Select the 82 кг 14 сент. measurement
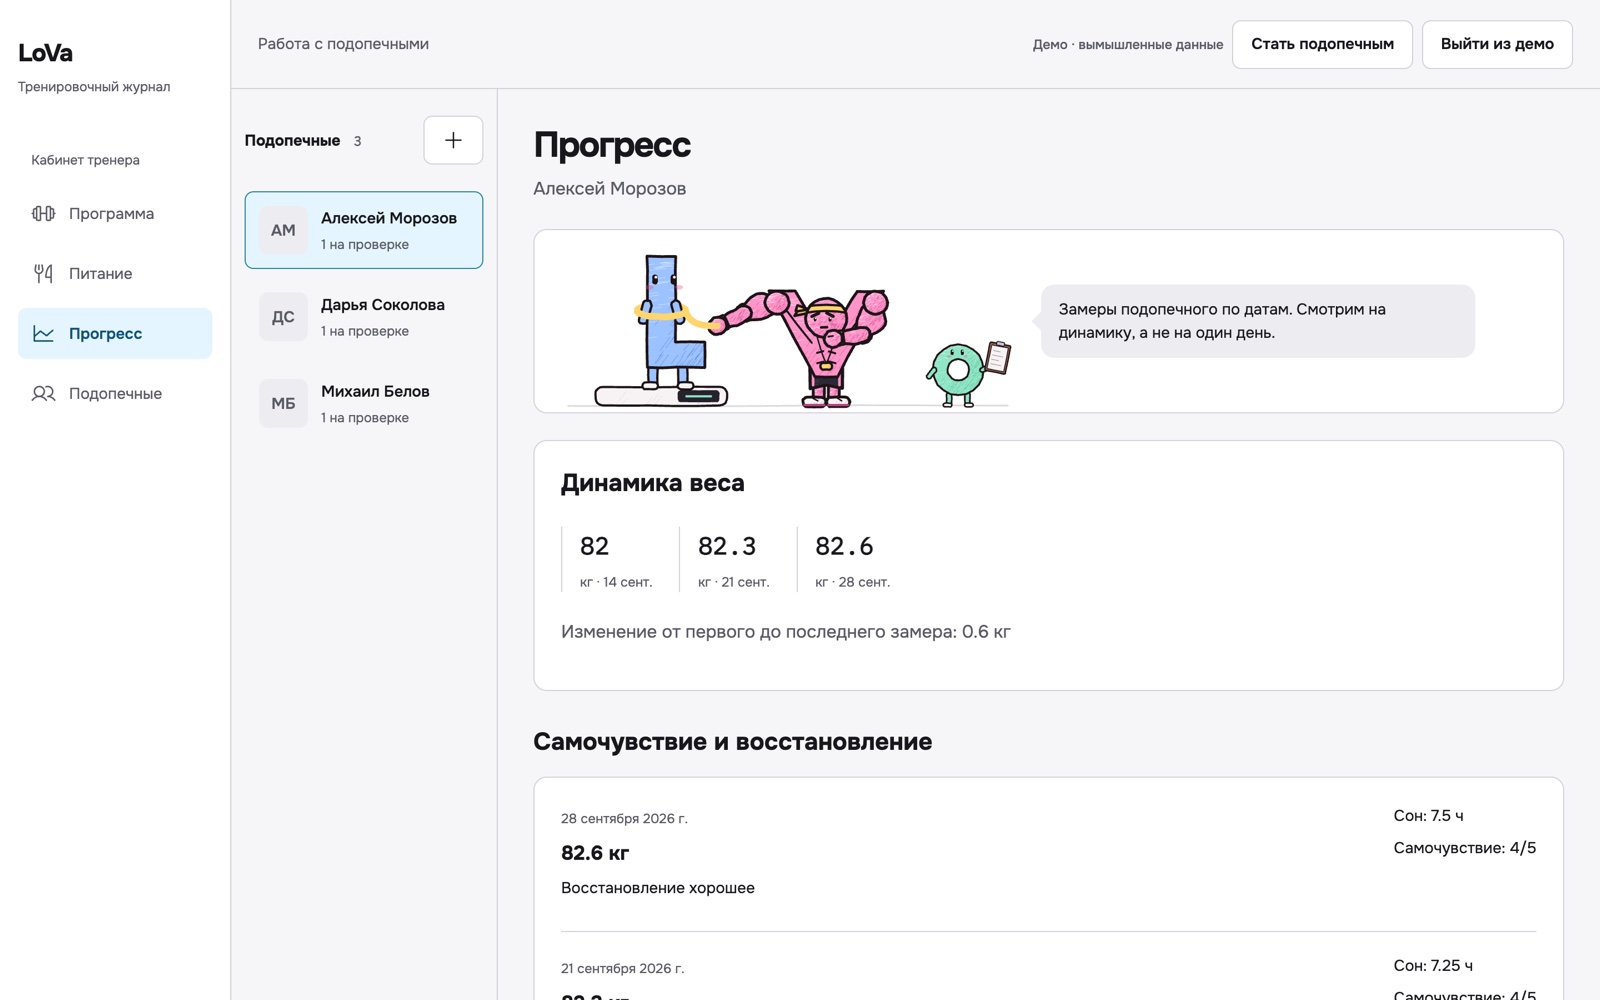Screen dimensions: 1600x1000 click(x=616, y=560)
